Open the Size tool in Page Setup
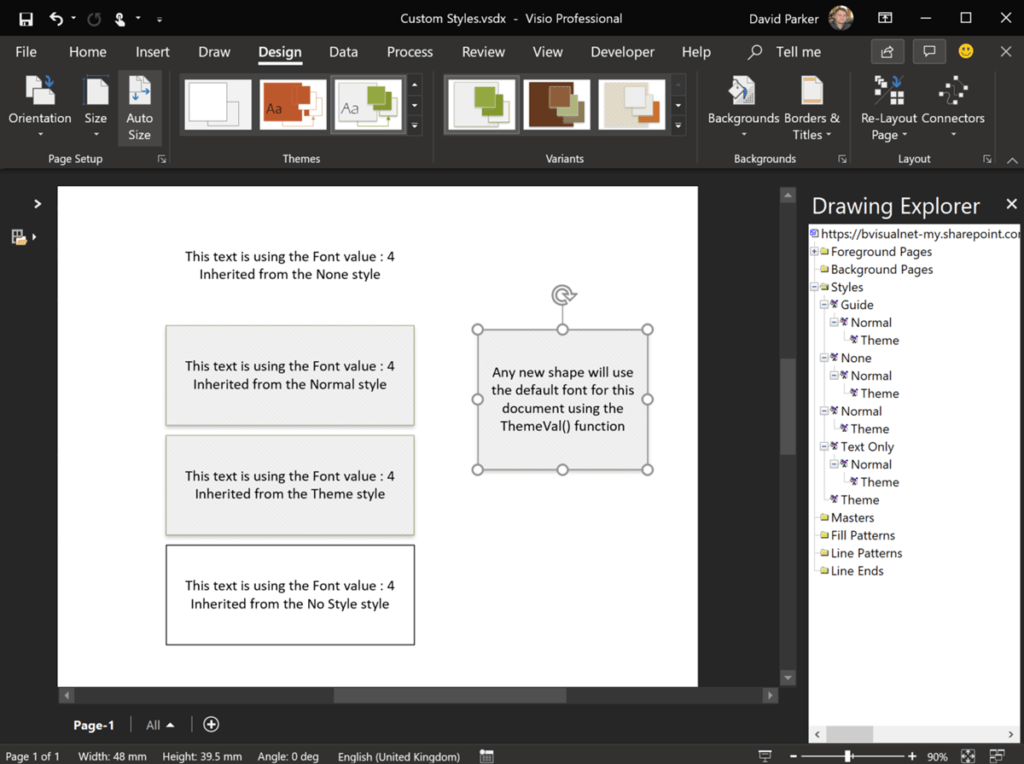The height and width of the screenshot is (764, 1024). coord(95,105)
